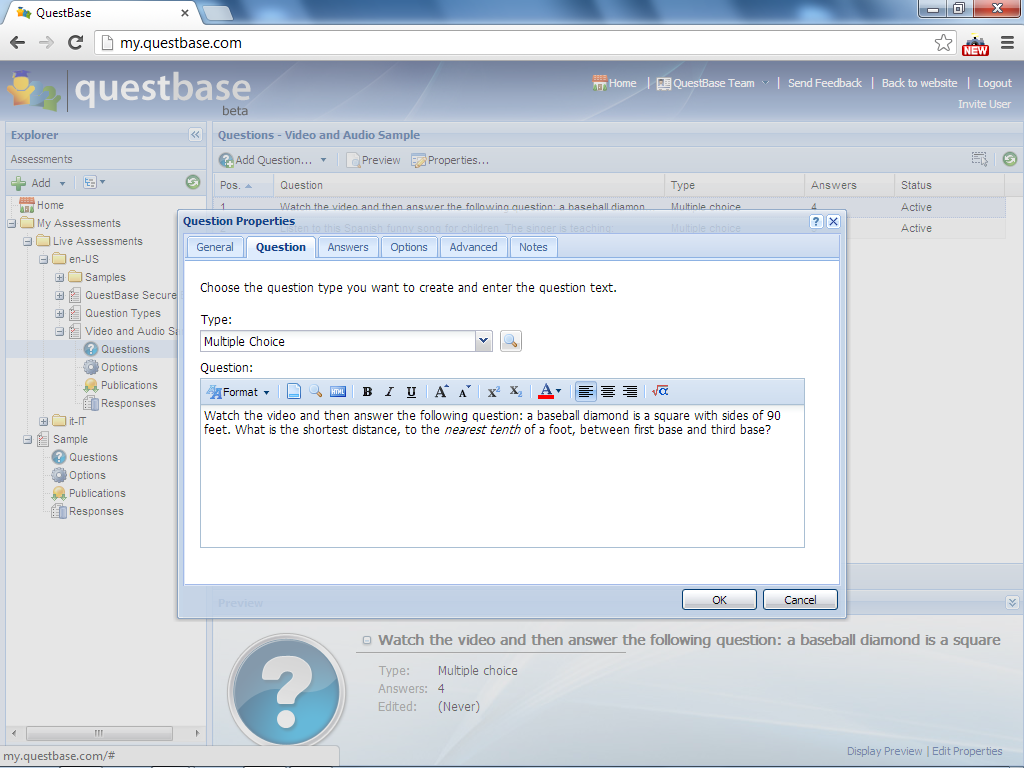
Task: Click the HTML source icon in the editor
Action: [x=338, y=392]
